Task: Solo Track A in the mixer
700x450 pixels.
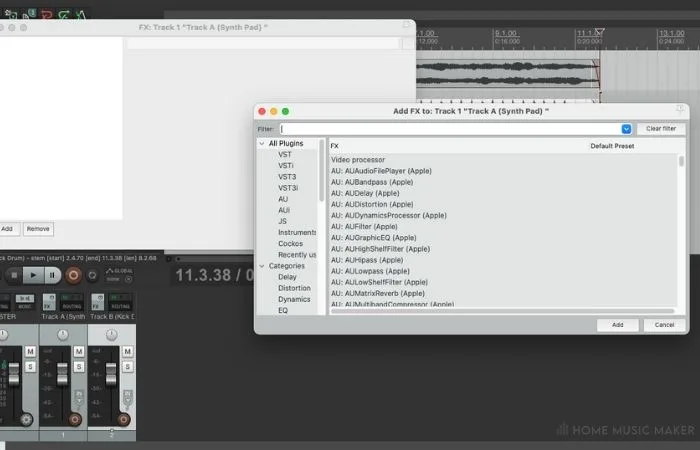Action: click(x=79, y=367)
